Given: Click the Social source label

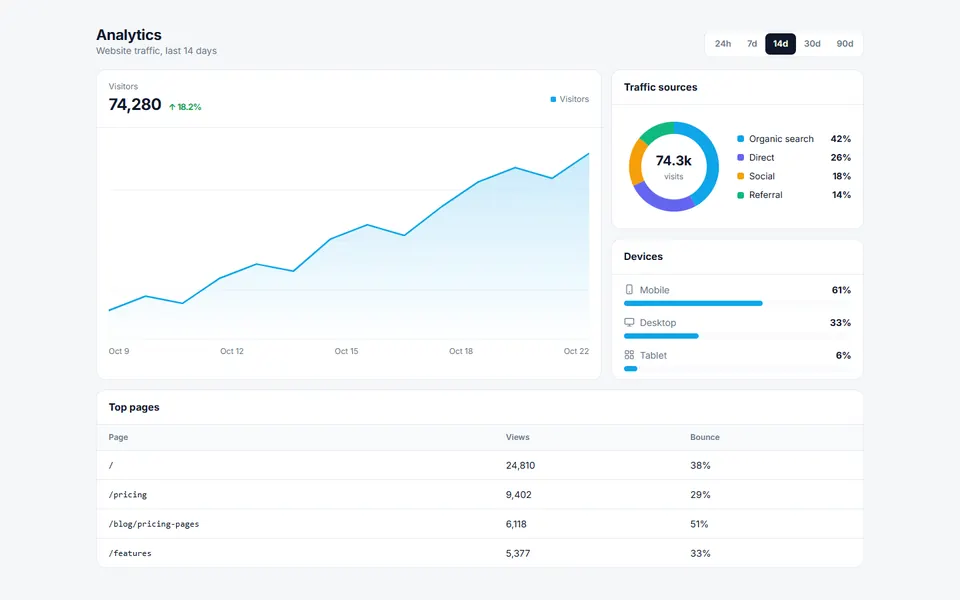Looking at the screenshot, I should click(762, 176).
